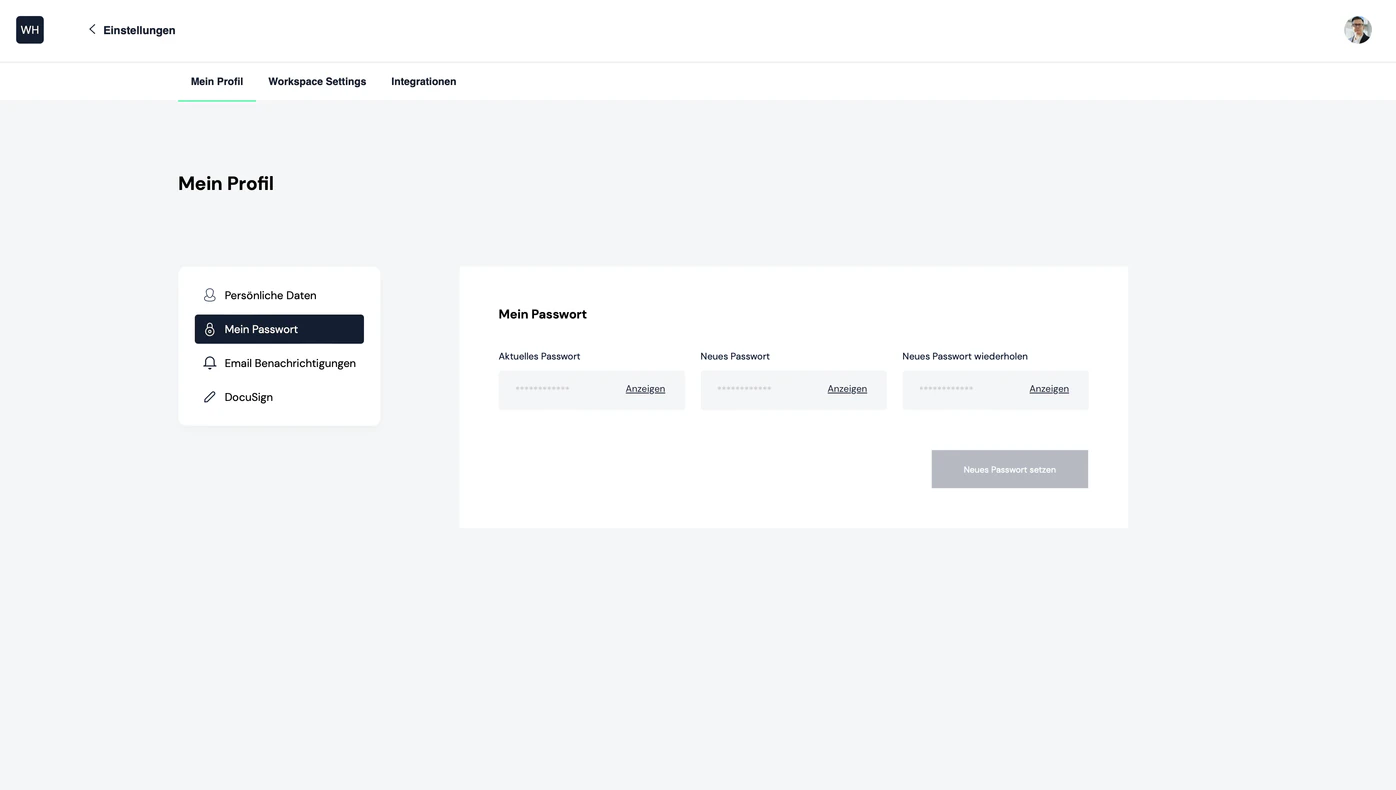Click the bell icon for Email Benachrichtigungen

click(x=210, y=363)
